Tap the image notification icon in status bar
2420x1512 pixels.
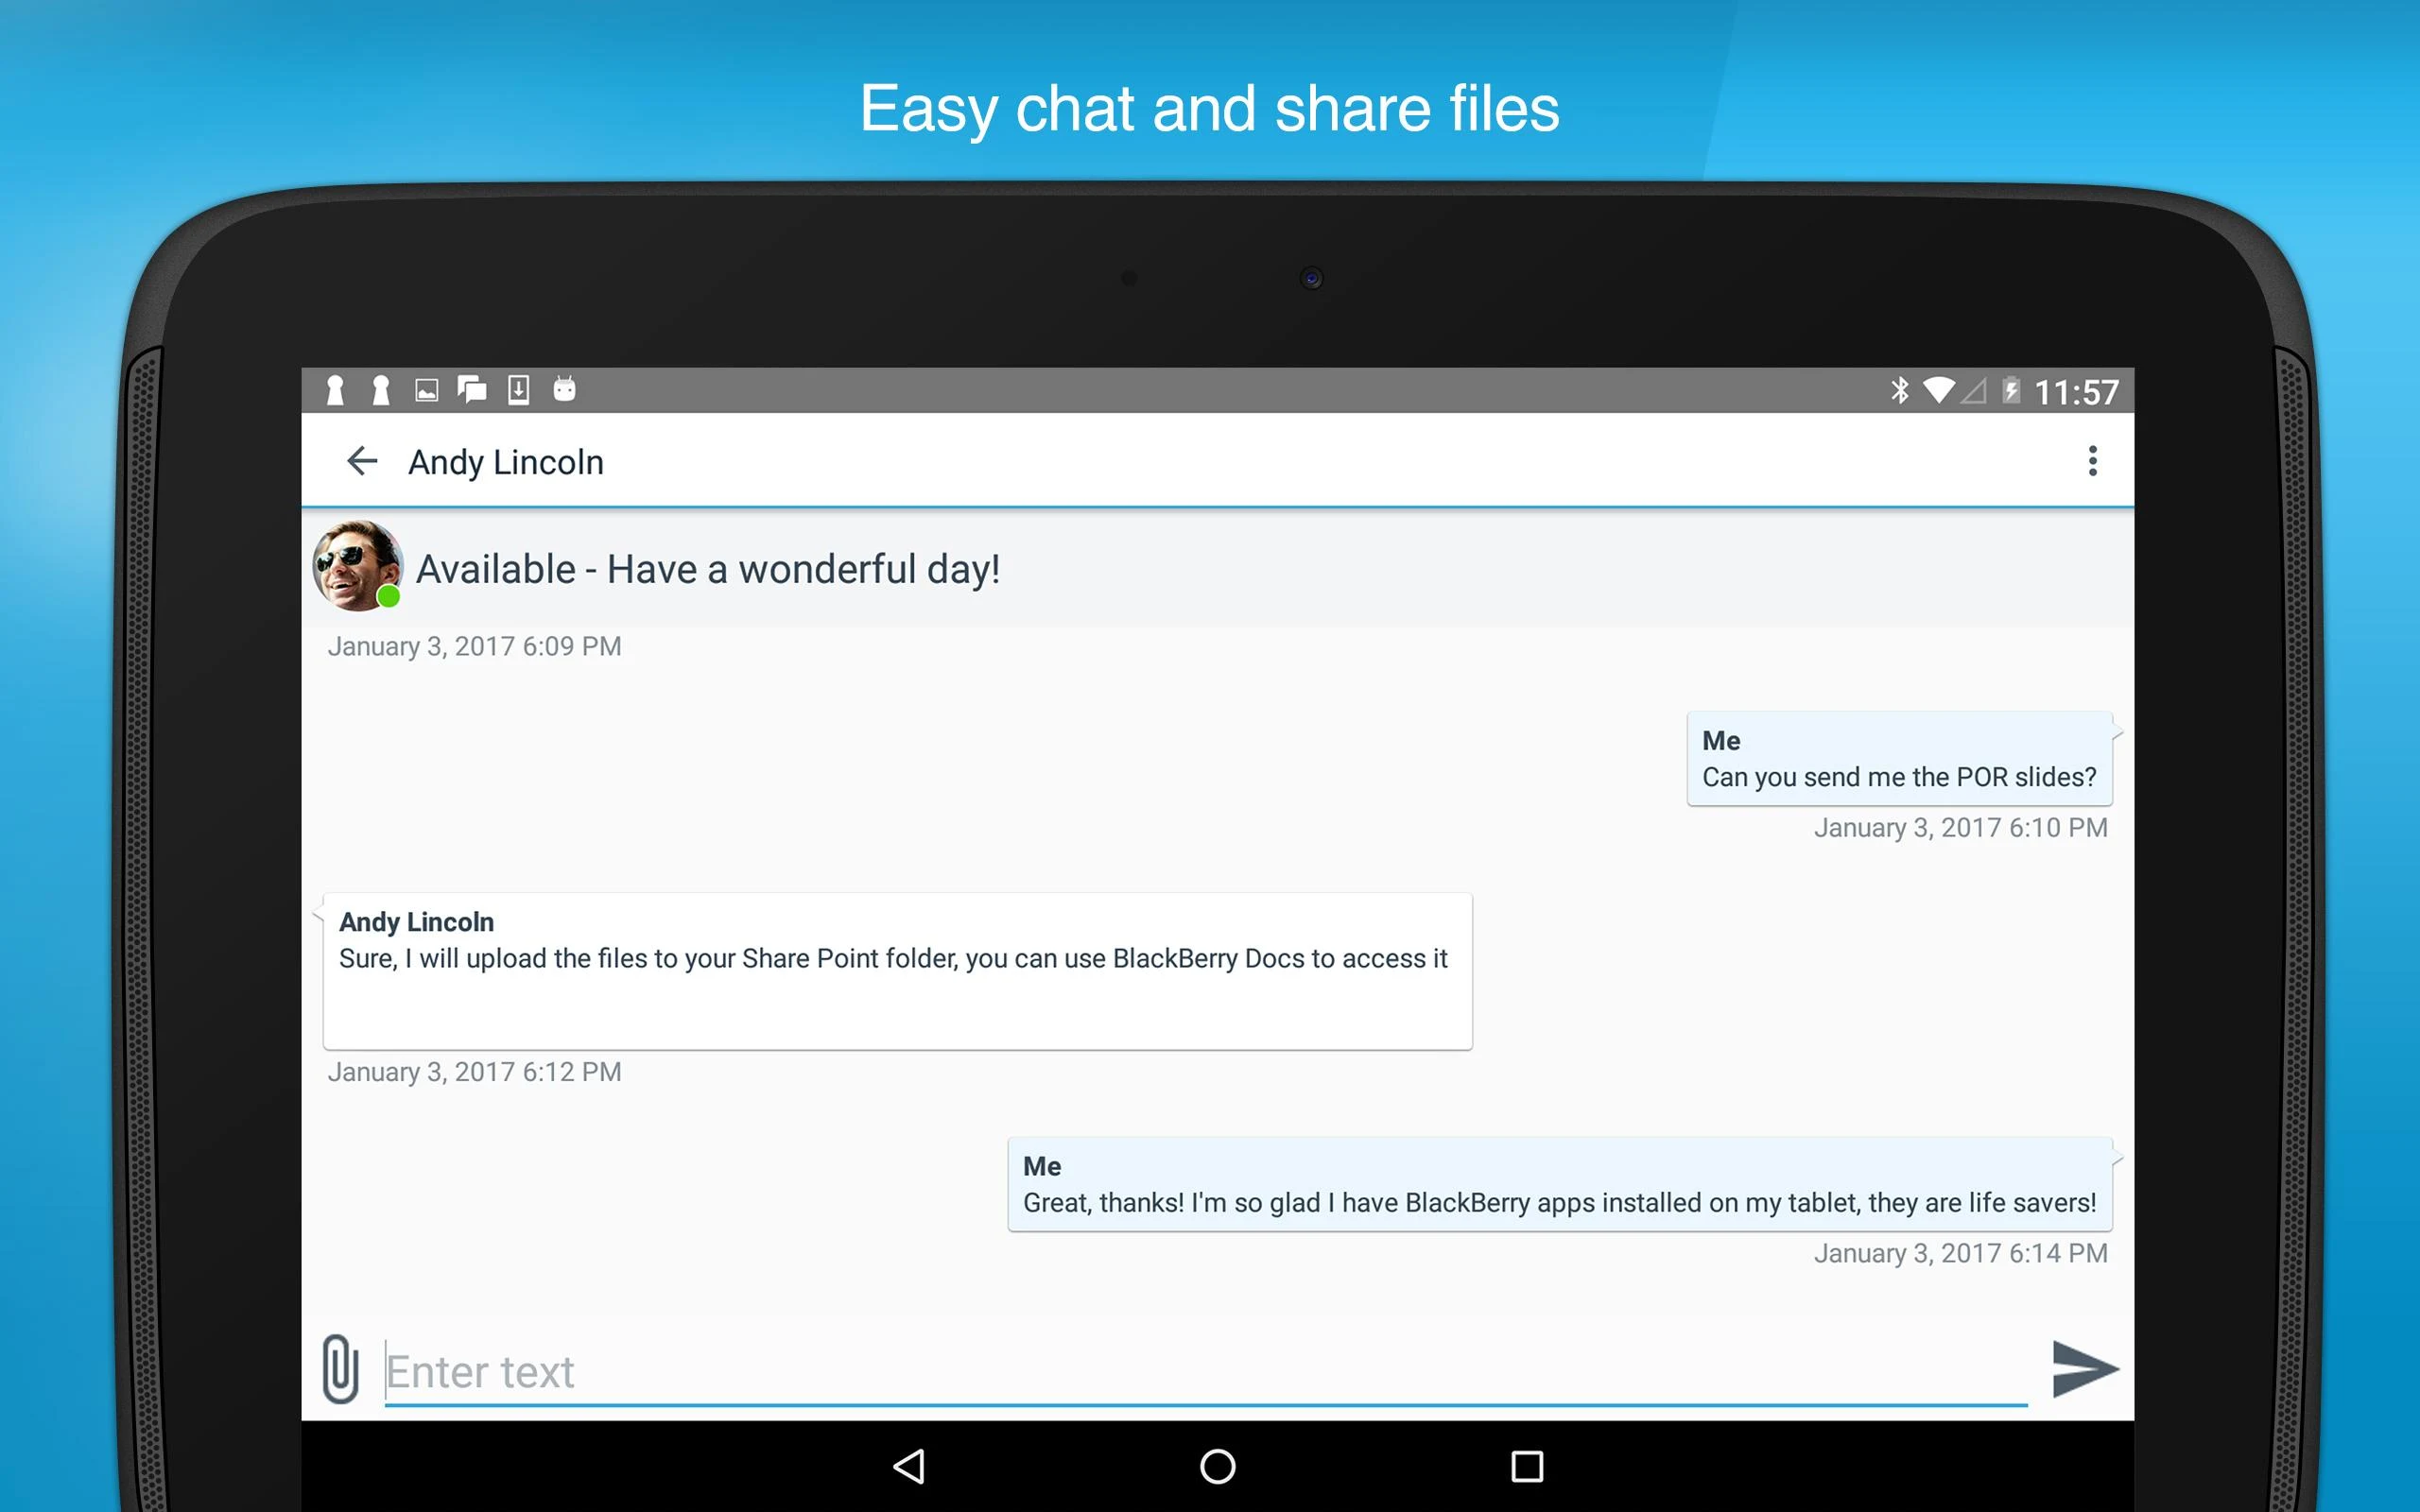[427, 390]
